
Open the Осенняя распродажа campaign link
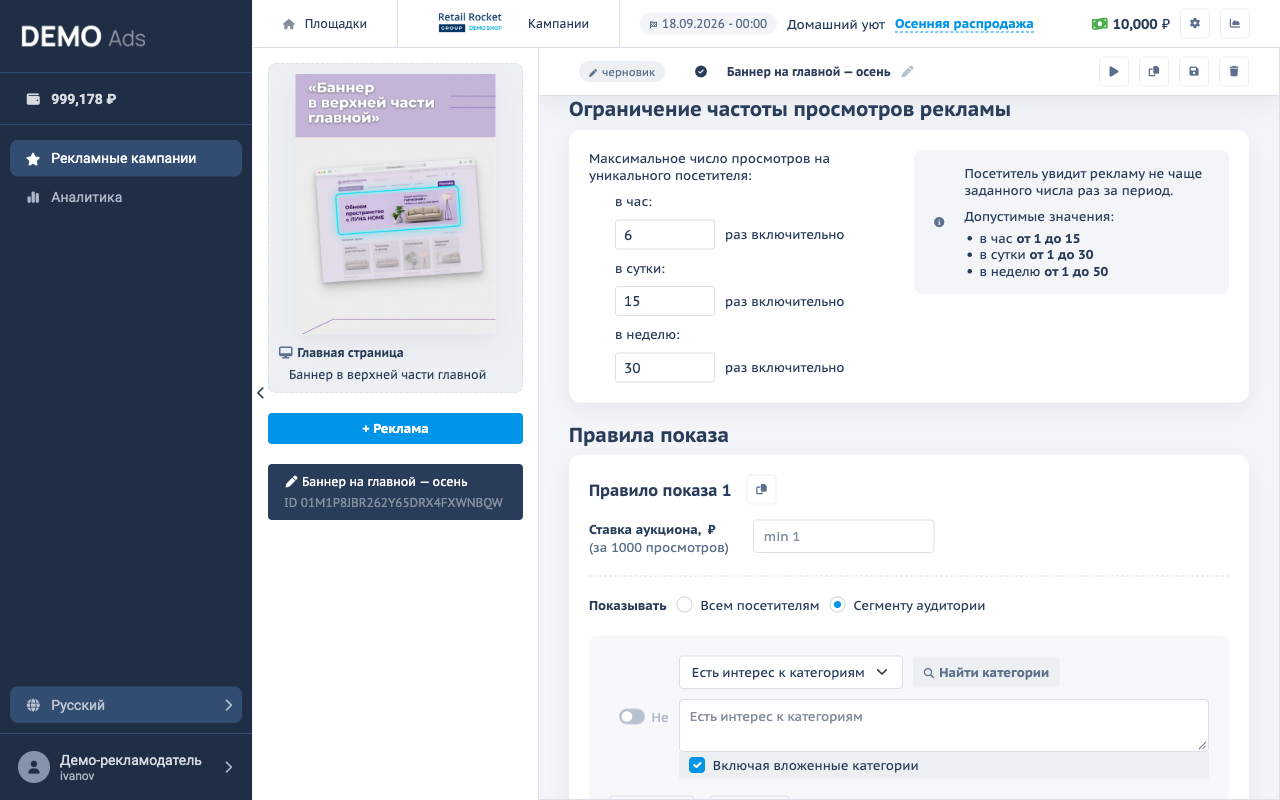pyautogui.click(x=964, y=24)
